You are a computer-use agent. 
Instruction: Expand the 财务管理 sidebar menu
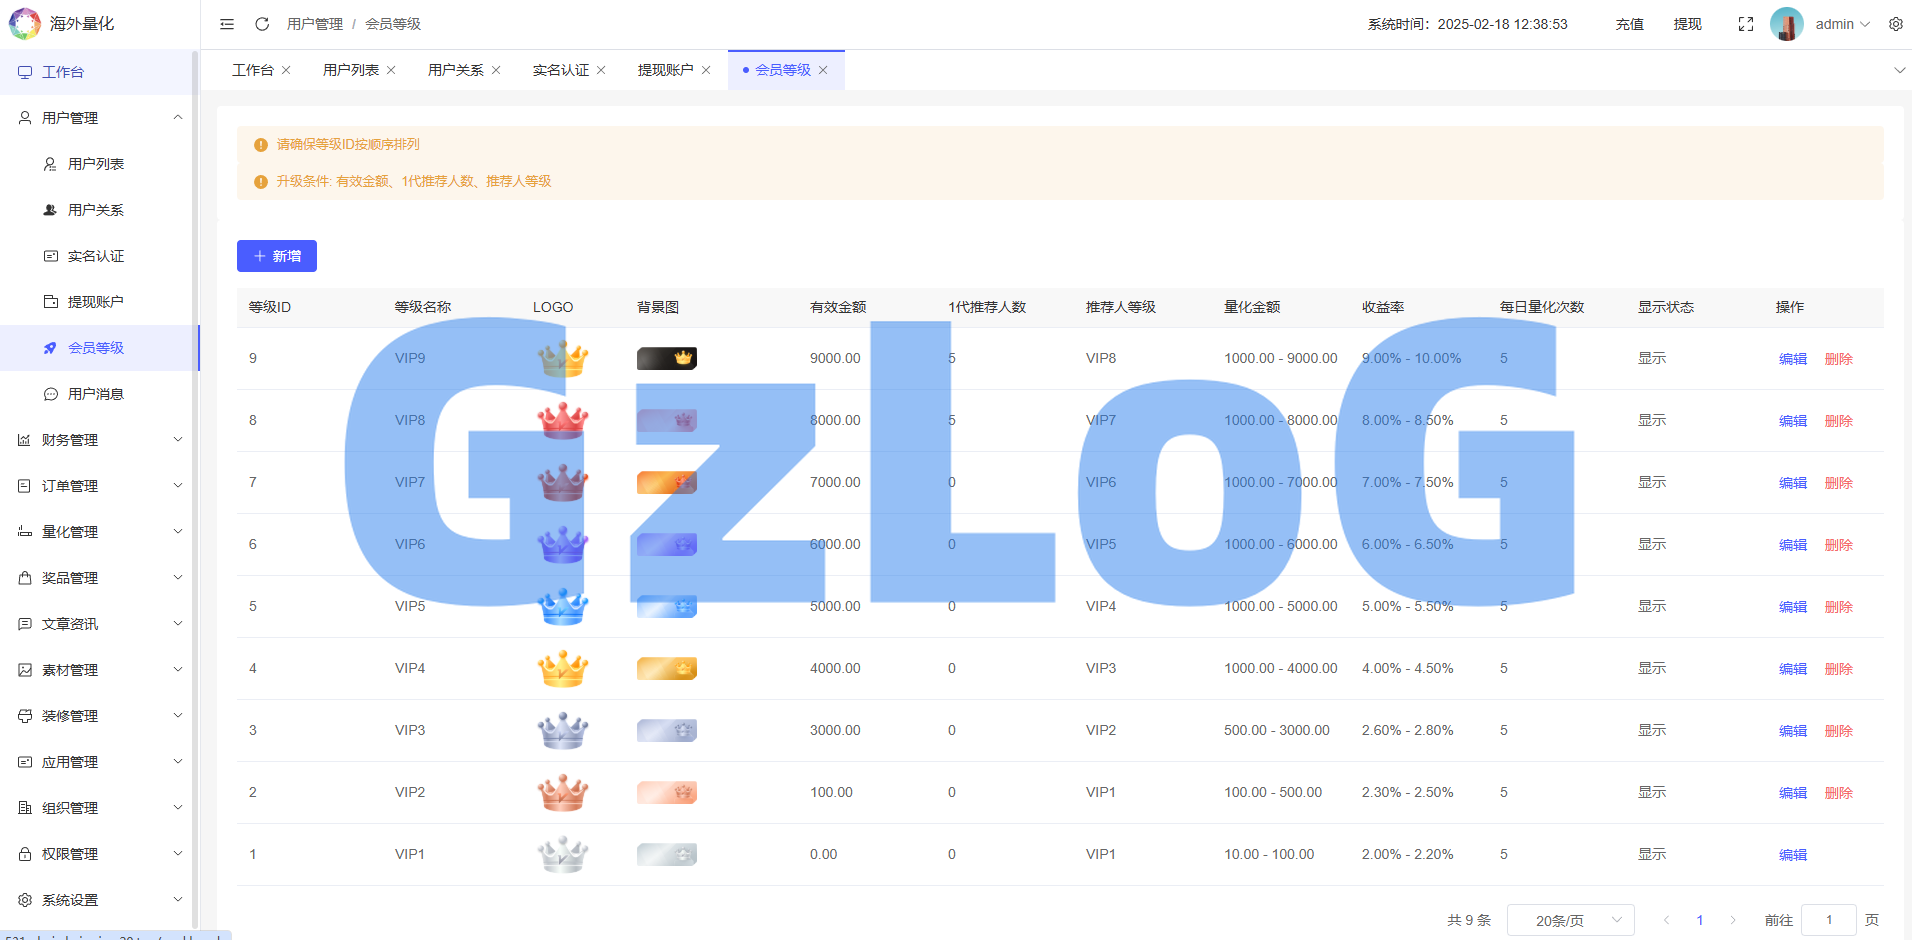tap(100, 440)
